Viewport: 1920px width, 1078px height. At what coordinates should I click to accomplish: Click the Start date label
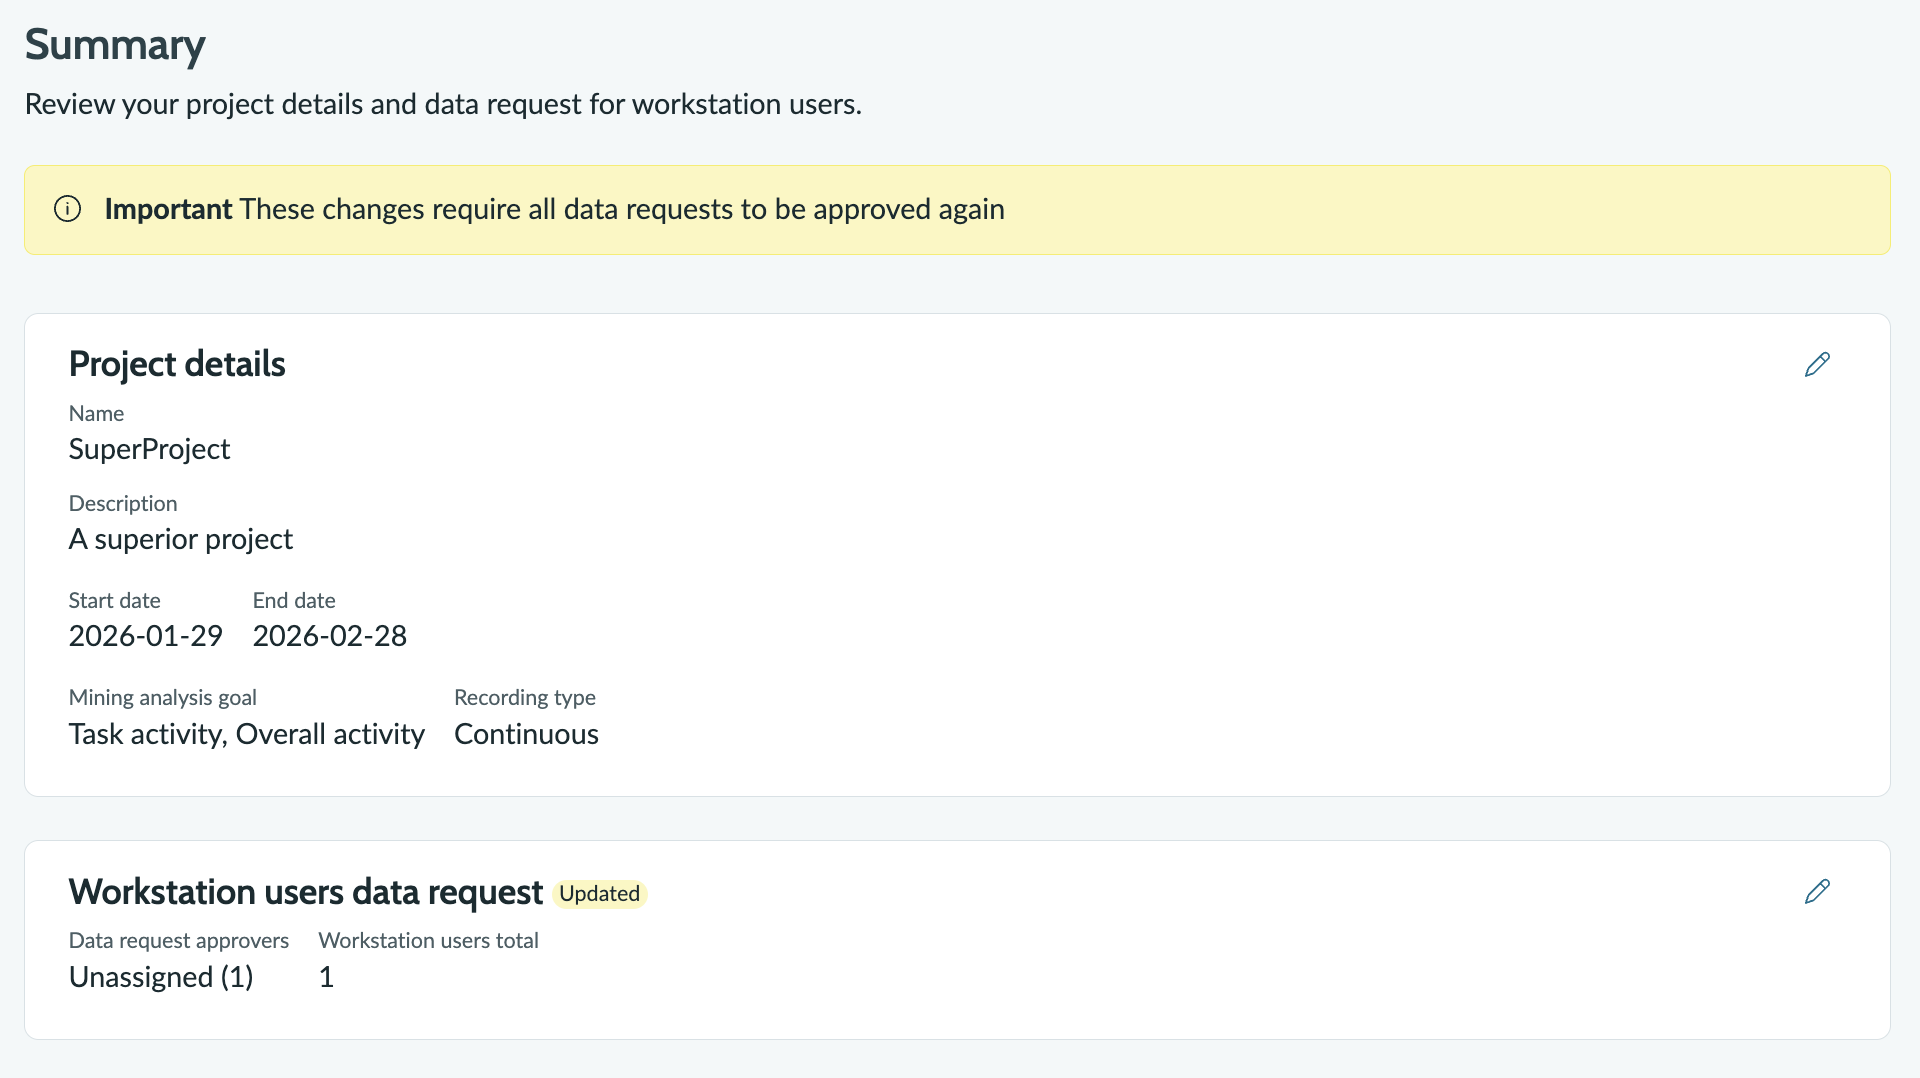click(114, 600)
